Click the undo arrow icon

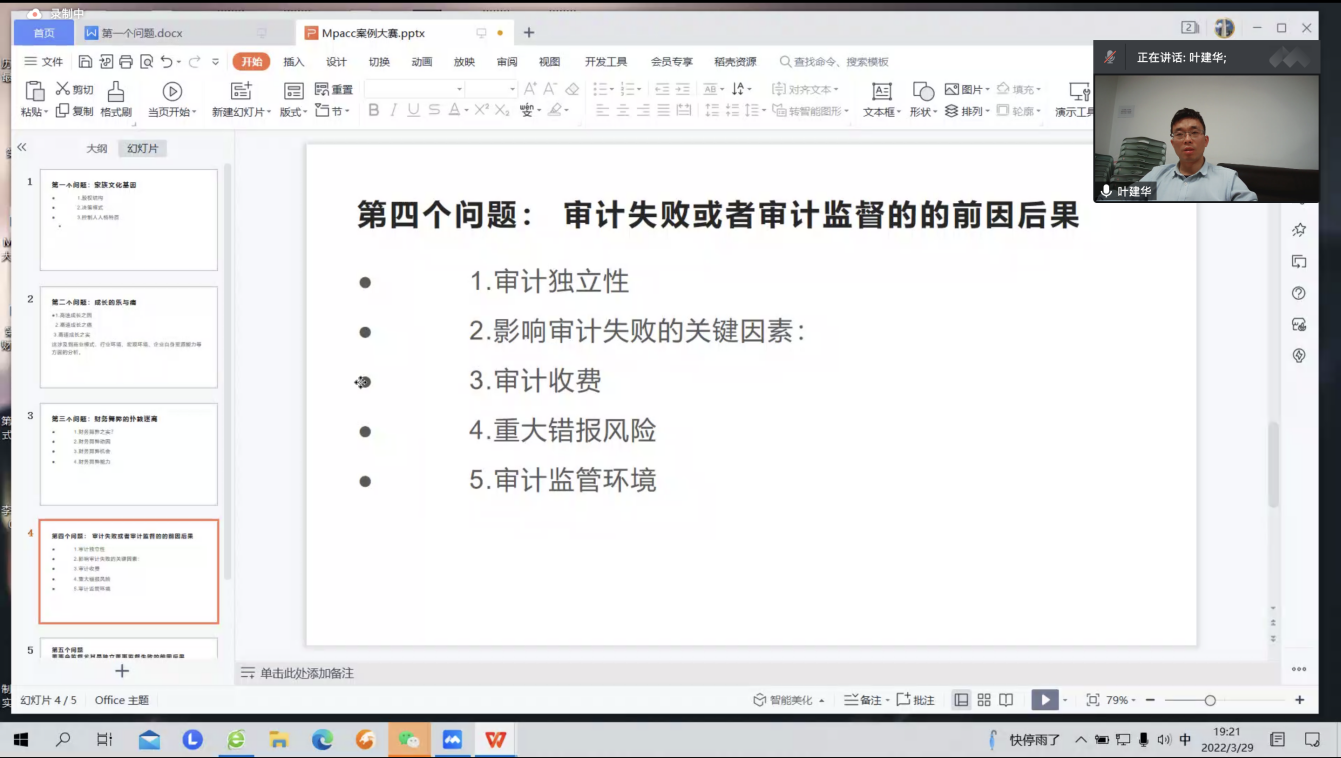coord(166,62)
